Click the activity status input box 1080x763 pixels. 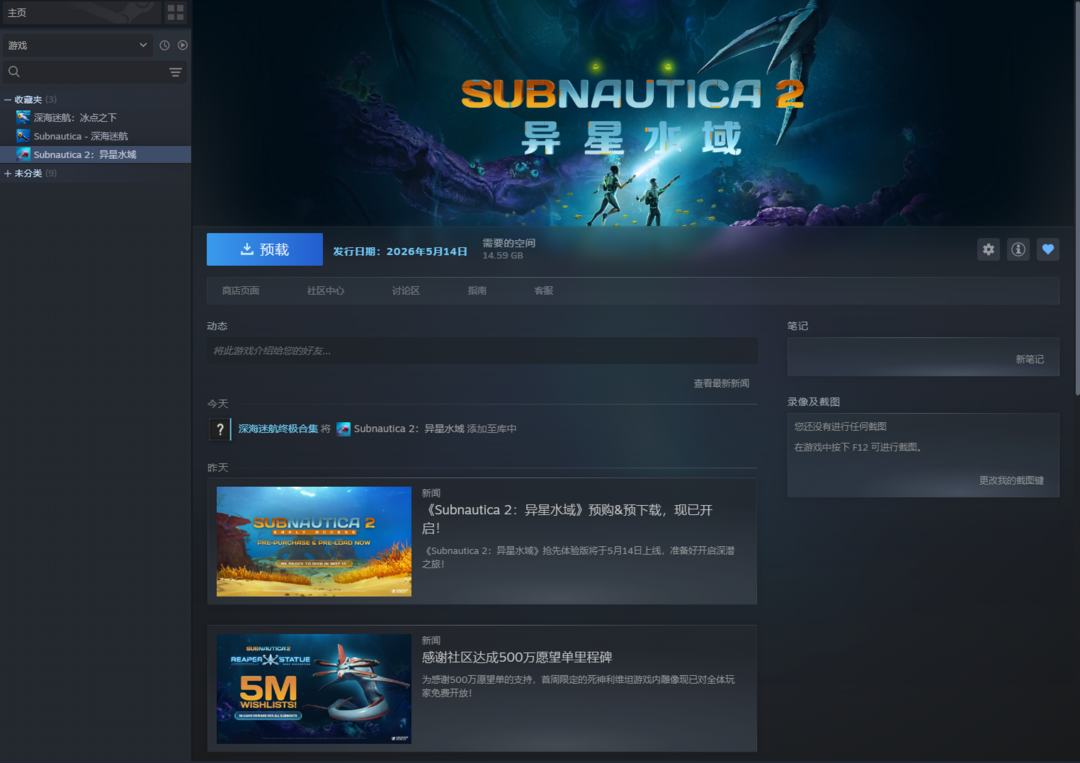point(481,351)
